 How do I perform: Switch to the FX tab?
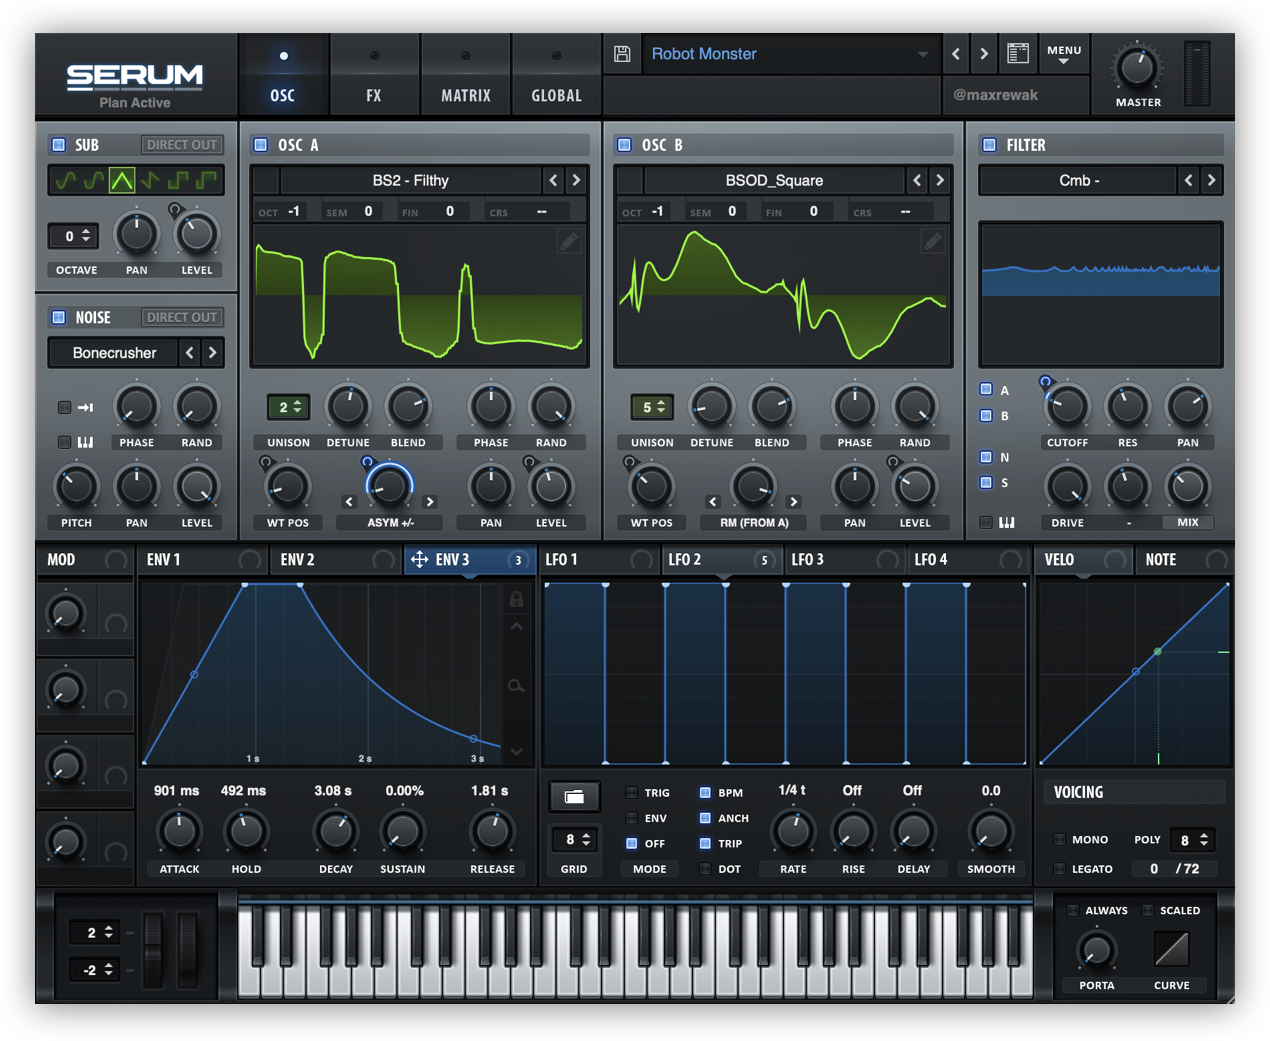point(374,76)
